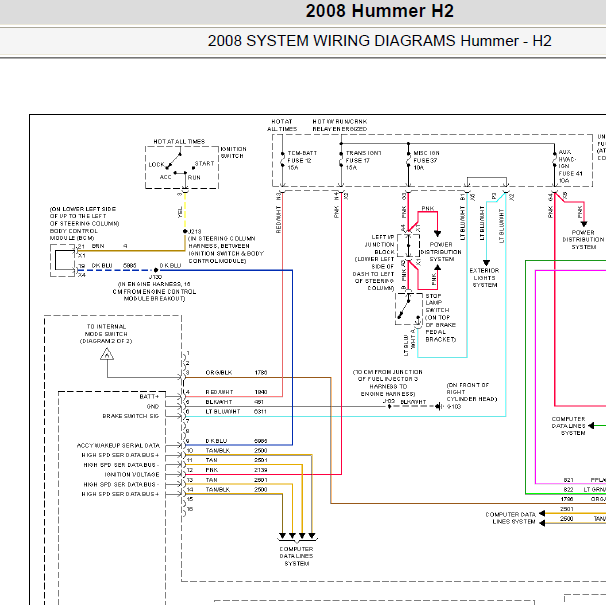Click the 'YEL' wire label below the ignition switch
The width and height of the screenshot is (606, 605).
click(x=180, y=212)
